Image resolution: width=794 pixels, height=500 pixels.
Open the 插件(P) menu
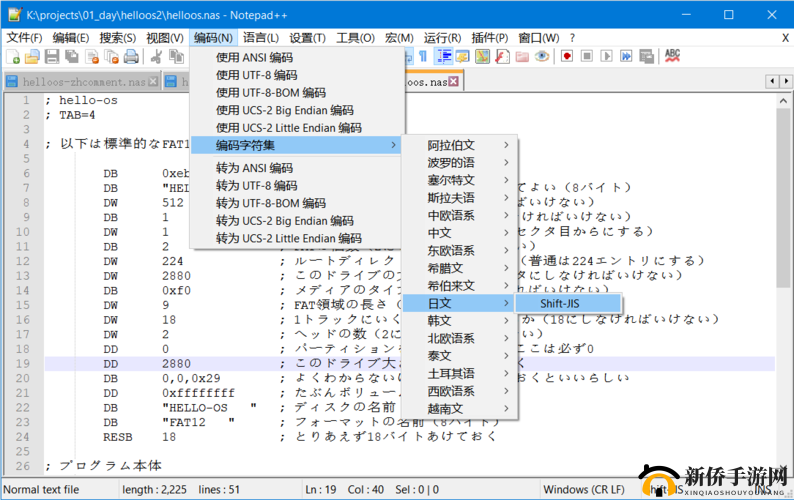[x=490, y=38]
